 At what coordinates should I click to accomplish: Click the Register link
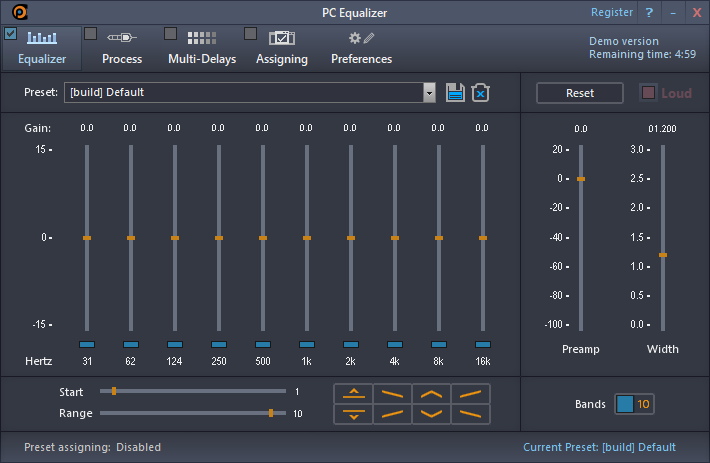coord(612,12)
